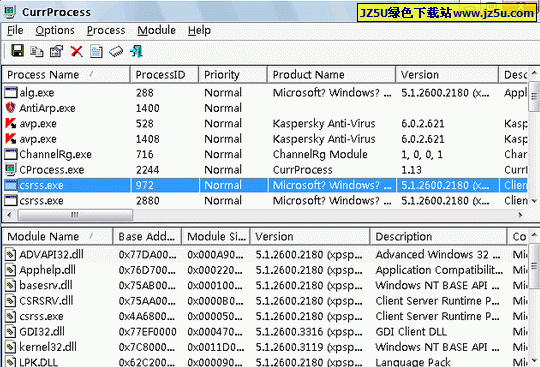Screen dimensions: 540x367
Task: Select the highlighted csrss.exe 972 row
Action: coord(265,185)
